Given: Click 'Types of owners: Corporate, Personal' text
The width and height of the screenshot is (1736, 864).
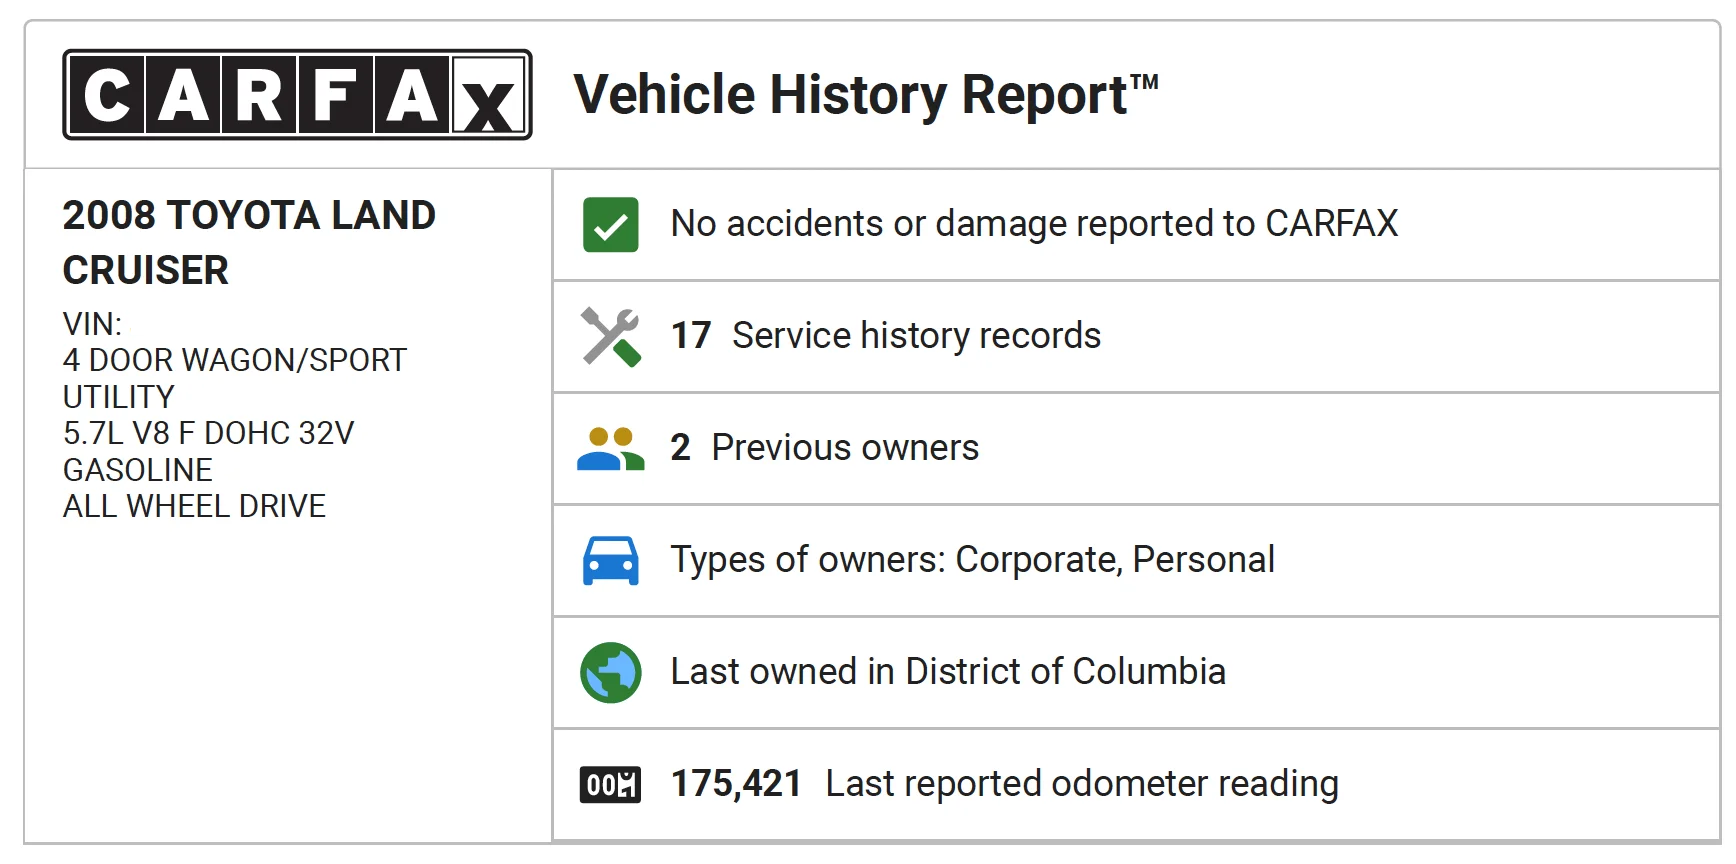Looking at the screenshot, I should pos(972,560).
